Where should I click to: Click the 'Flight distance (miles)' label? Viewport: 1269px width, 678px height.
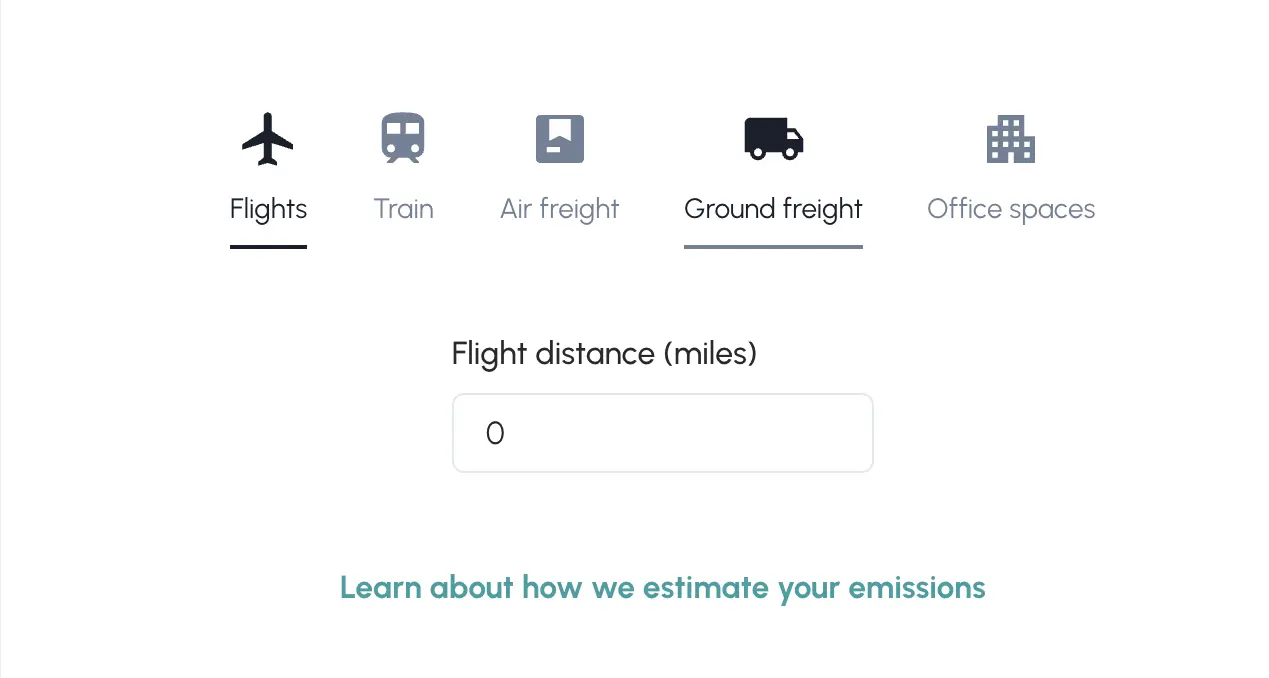click(x=604, y=354)
